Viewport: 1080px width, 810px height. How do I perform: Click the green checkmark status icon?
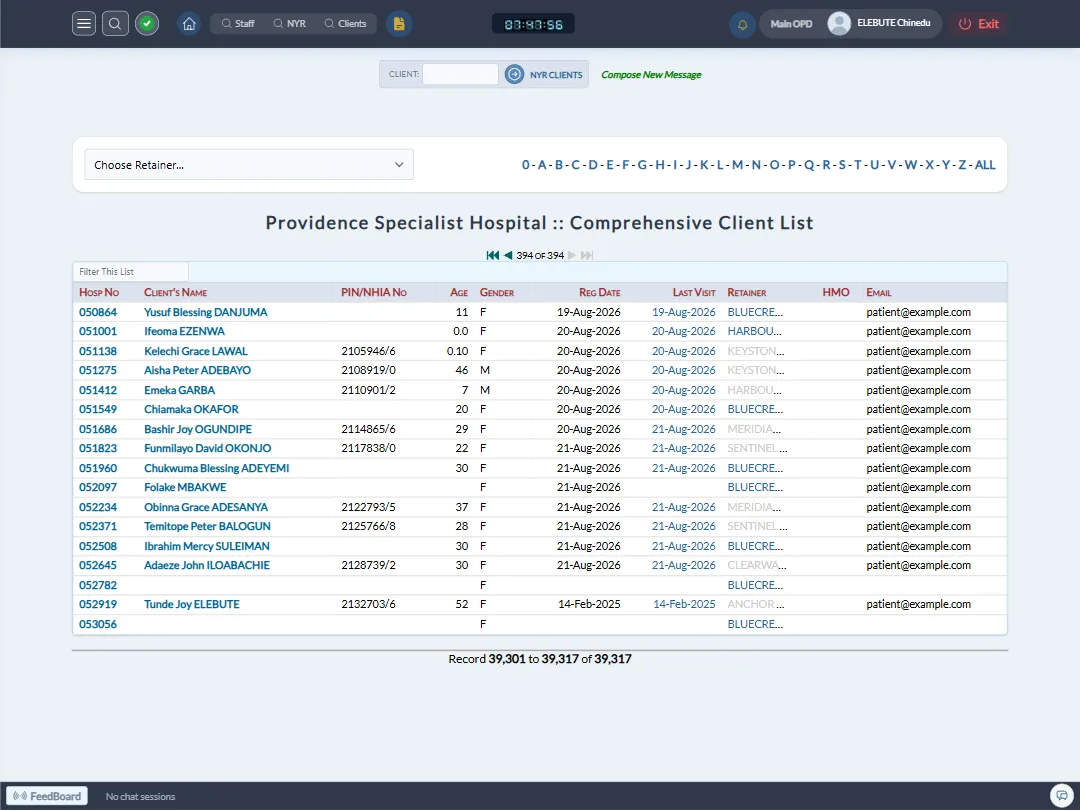tap(147, 23)
